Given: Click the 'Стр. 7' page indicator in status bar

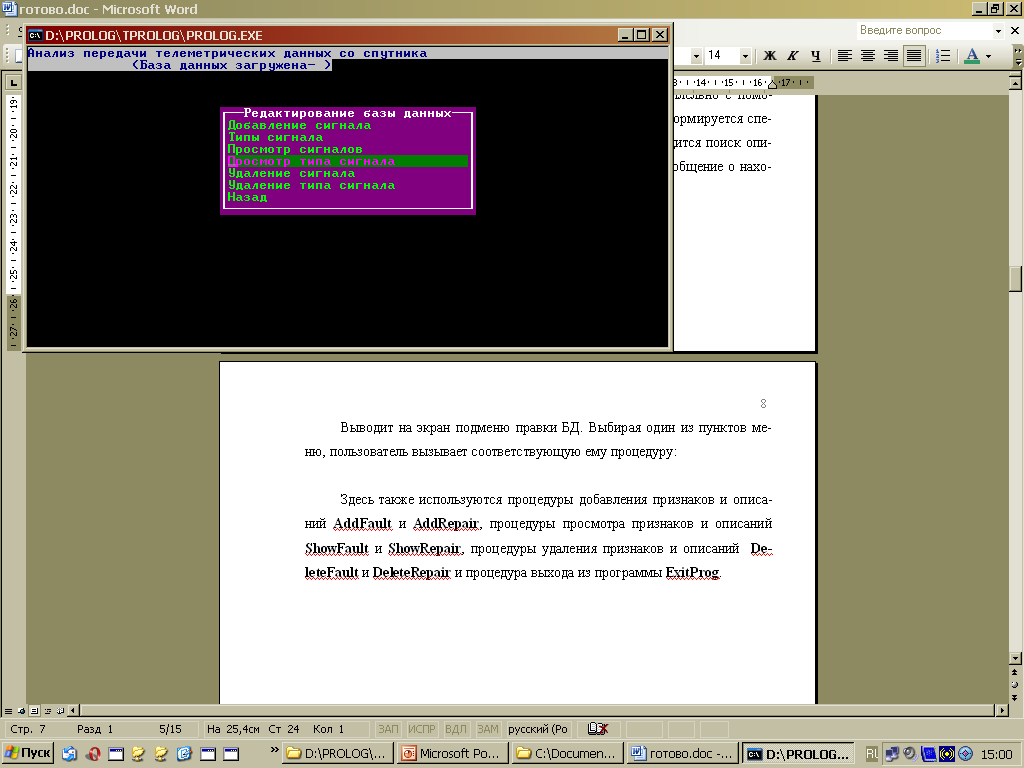Looking at the screenshot, I should pos(28,729).
